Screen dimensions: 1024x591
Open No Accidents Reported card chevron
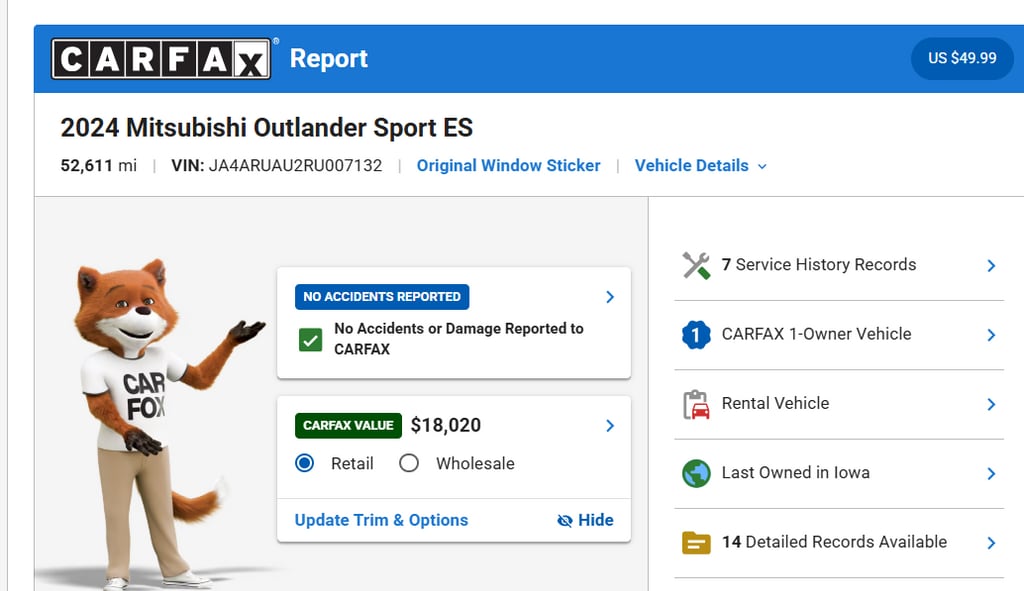click(x=610, y=297)
